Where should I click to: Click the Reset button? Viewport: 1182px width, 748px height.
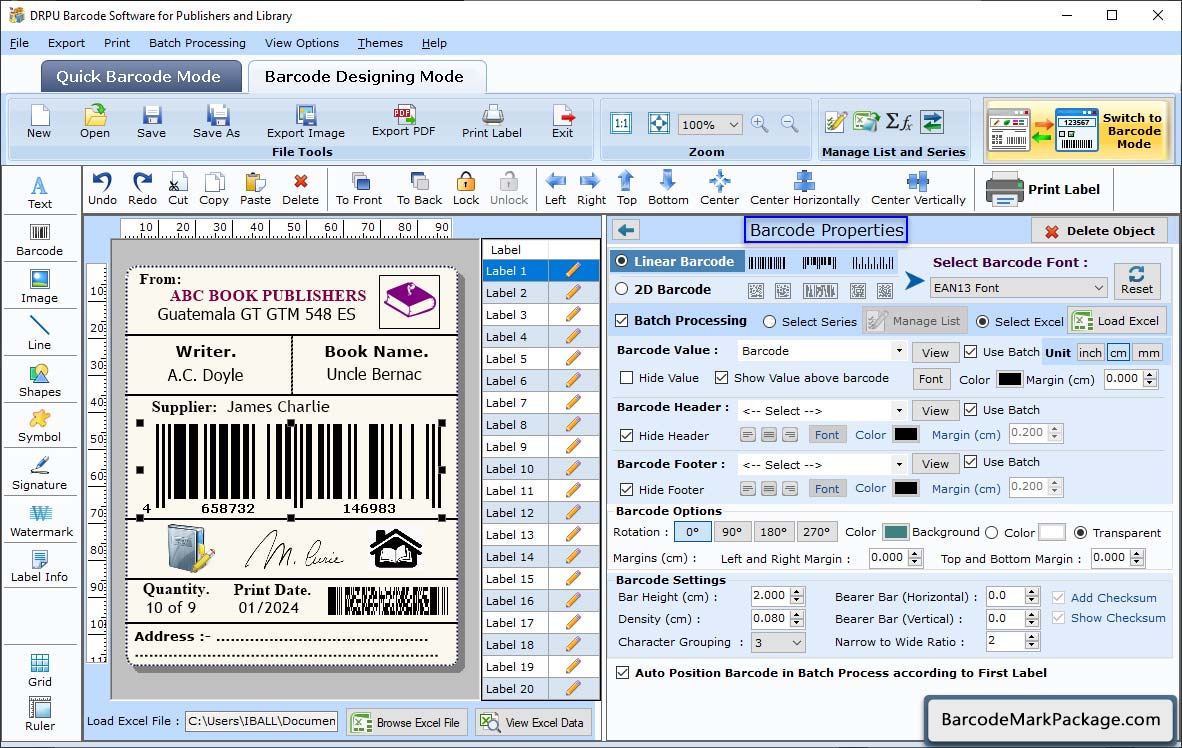point(1136,279)
